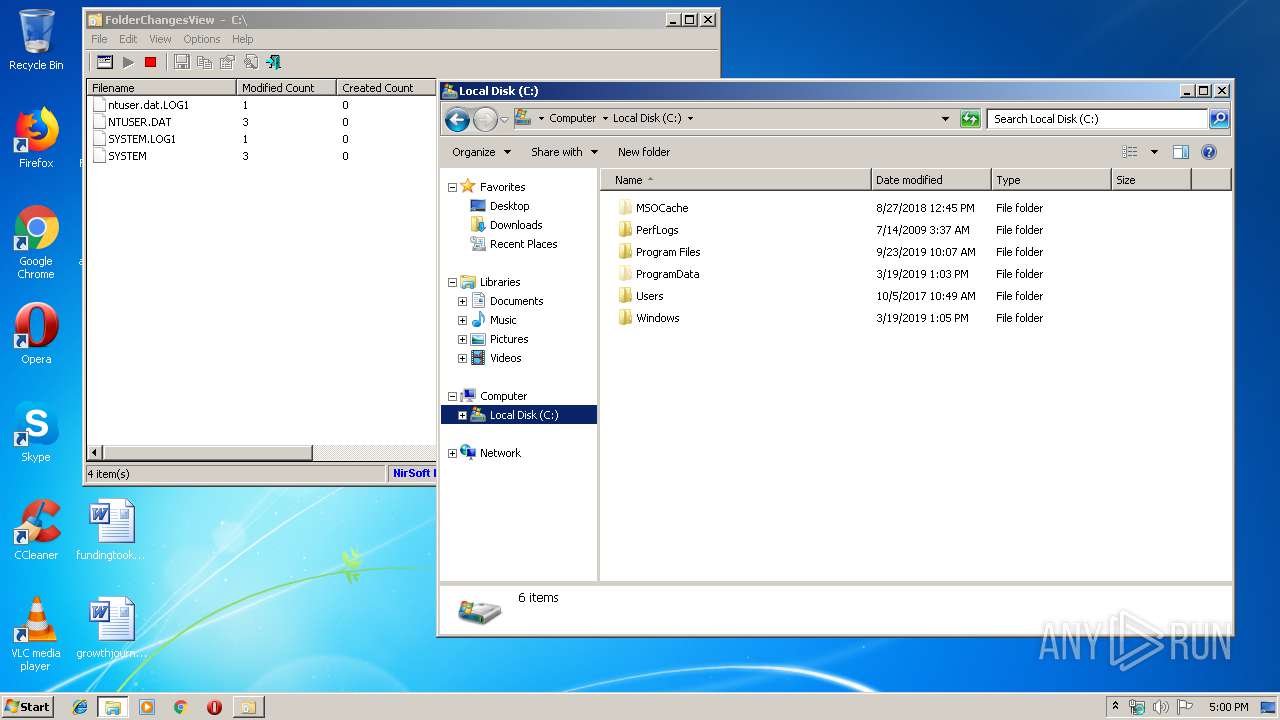
Task: Click the Exit icon in FolderChangesView toolbar
Action: coord(273,62)
